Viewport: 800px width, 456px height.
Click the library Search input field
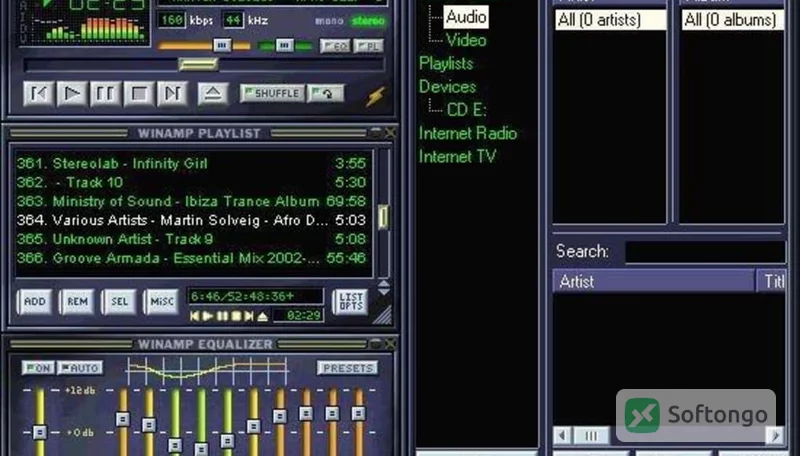706,252
